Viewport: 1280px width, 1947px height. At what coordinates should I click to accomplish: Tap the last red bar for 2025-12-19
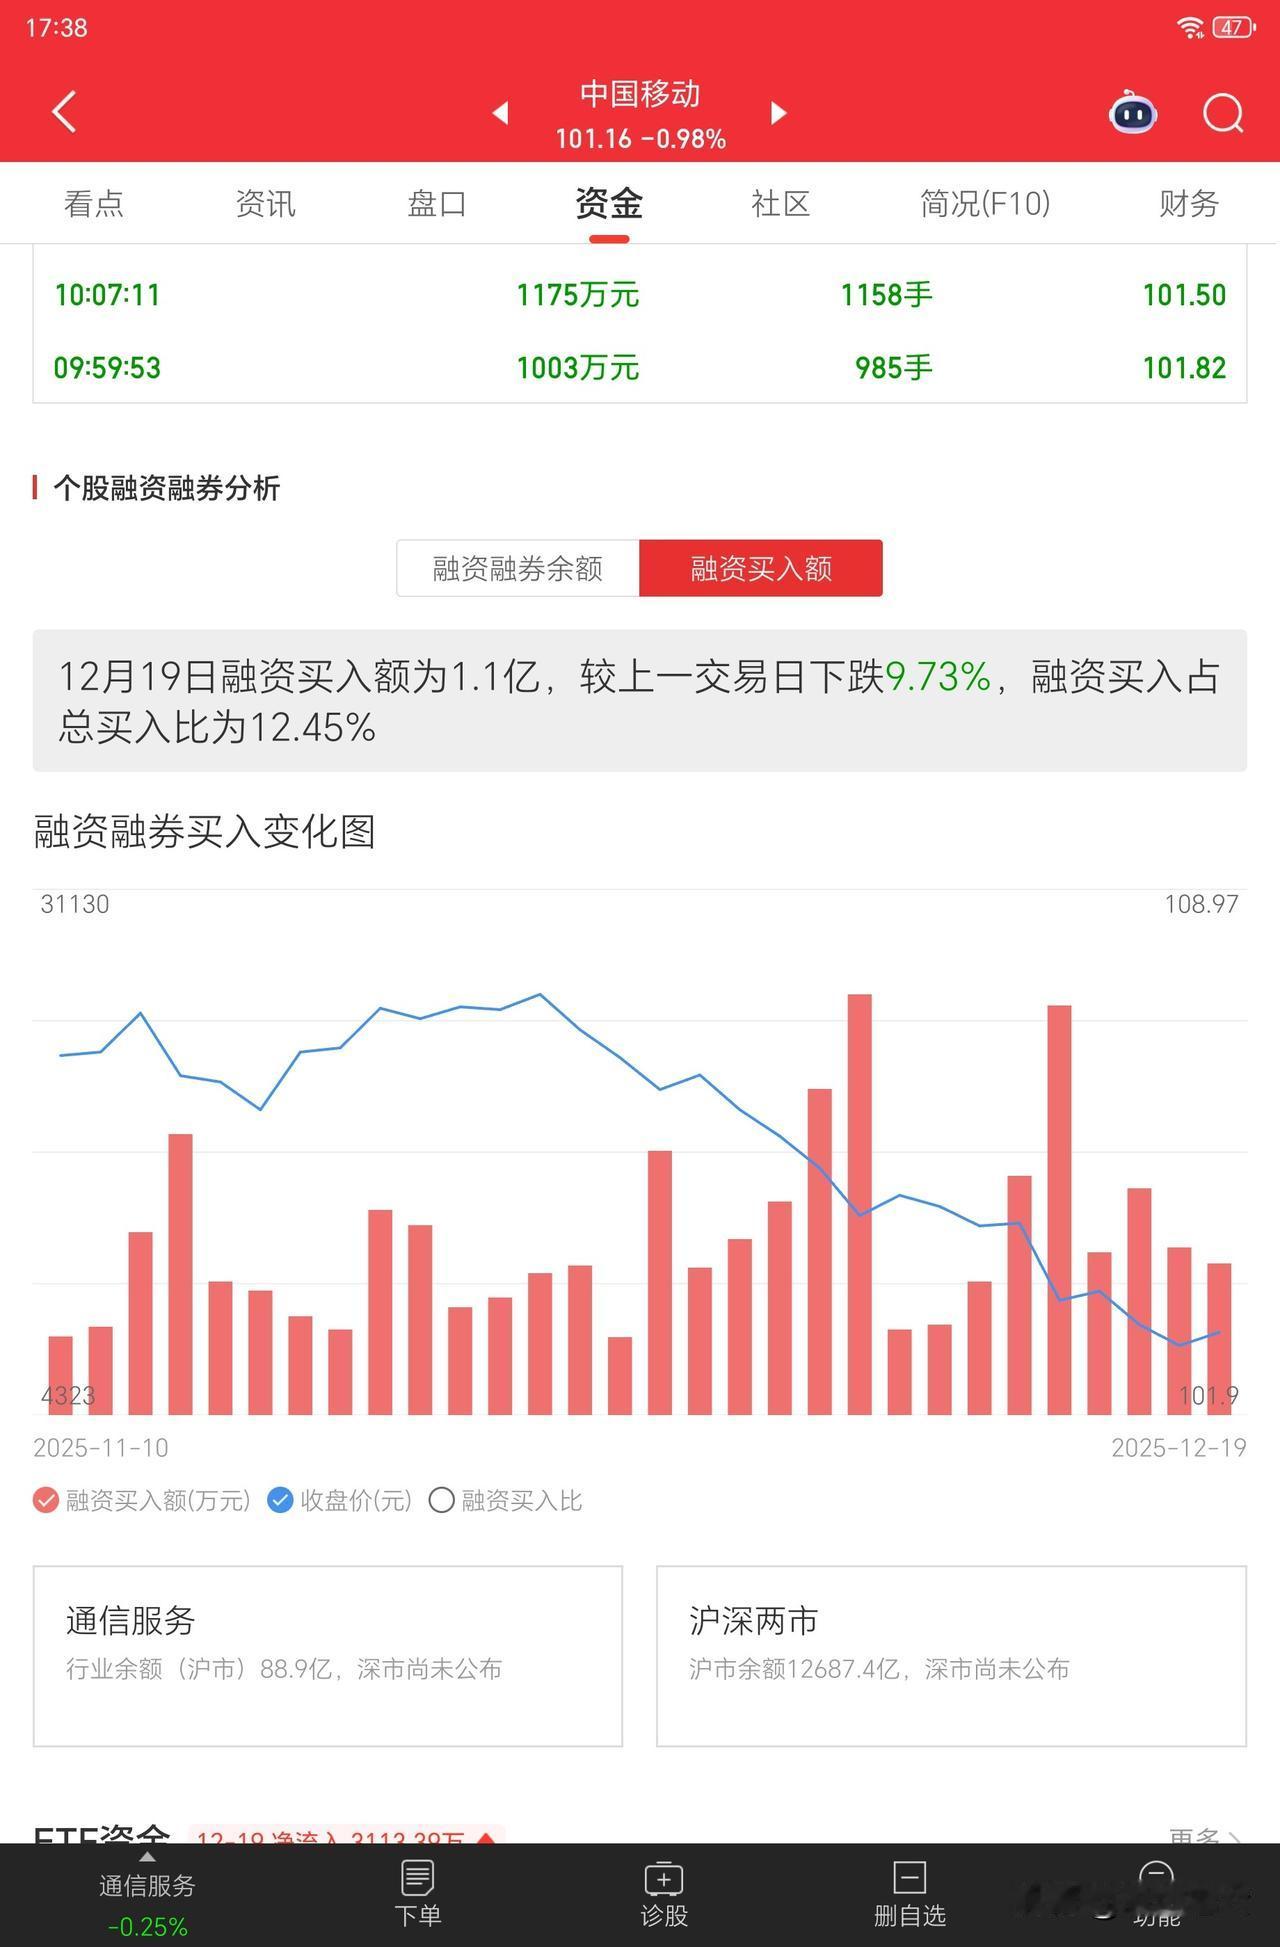[x=1219, y=1339]
